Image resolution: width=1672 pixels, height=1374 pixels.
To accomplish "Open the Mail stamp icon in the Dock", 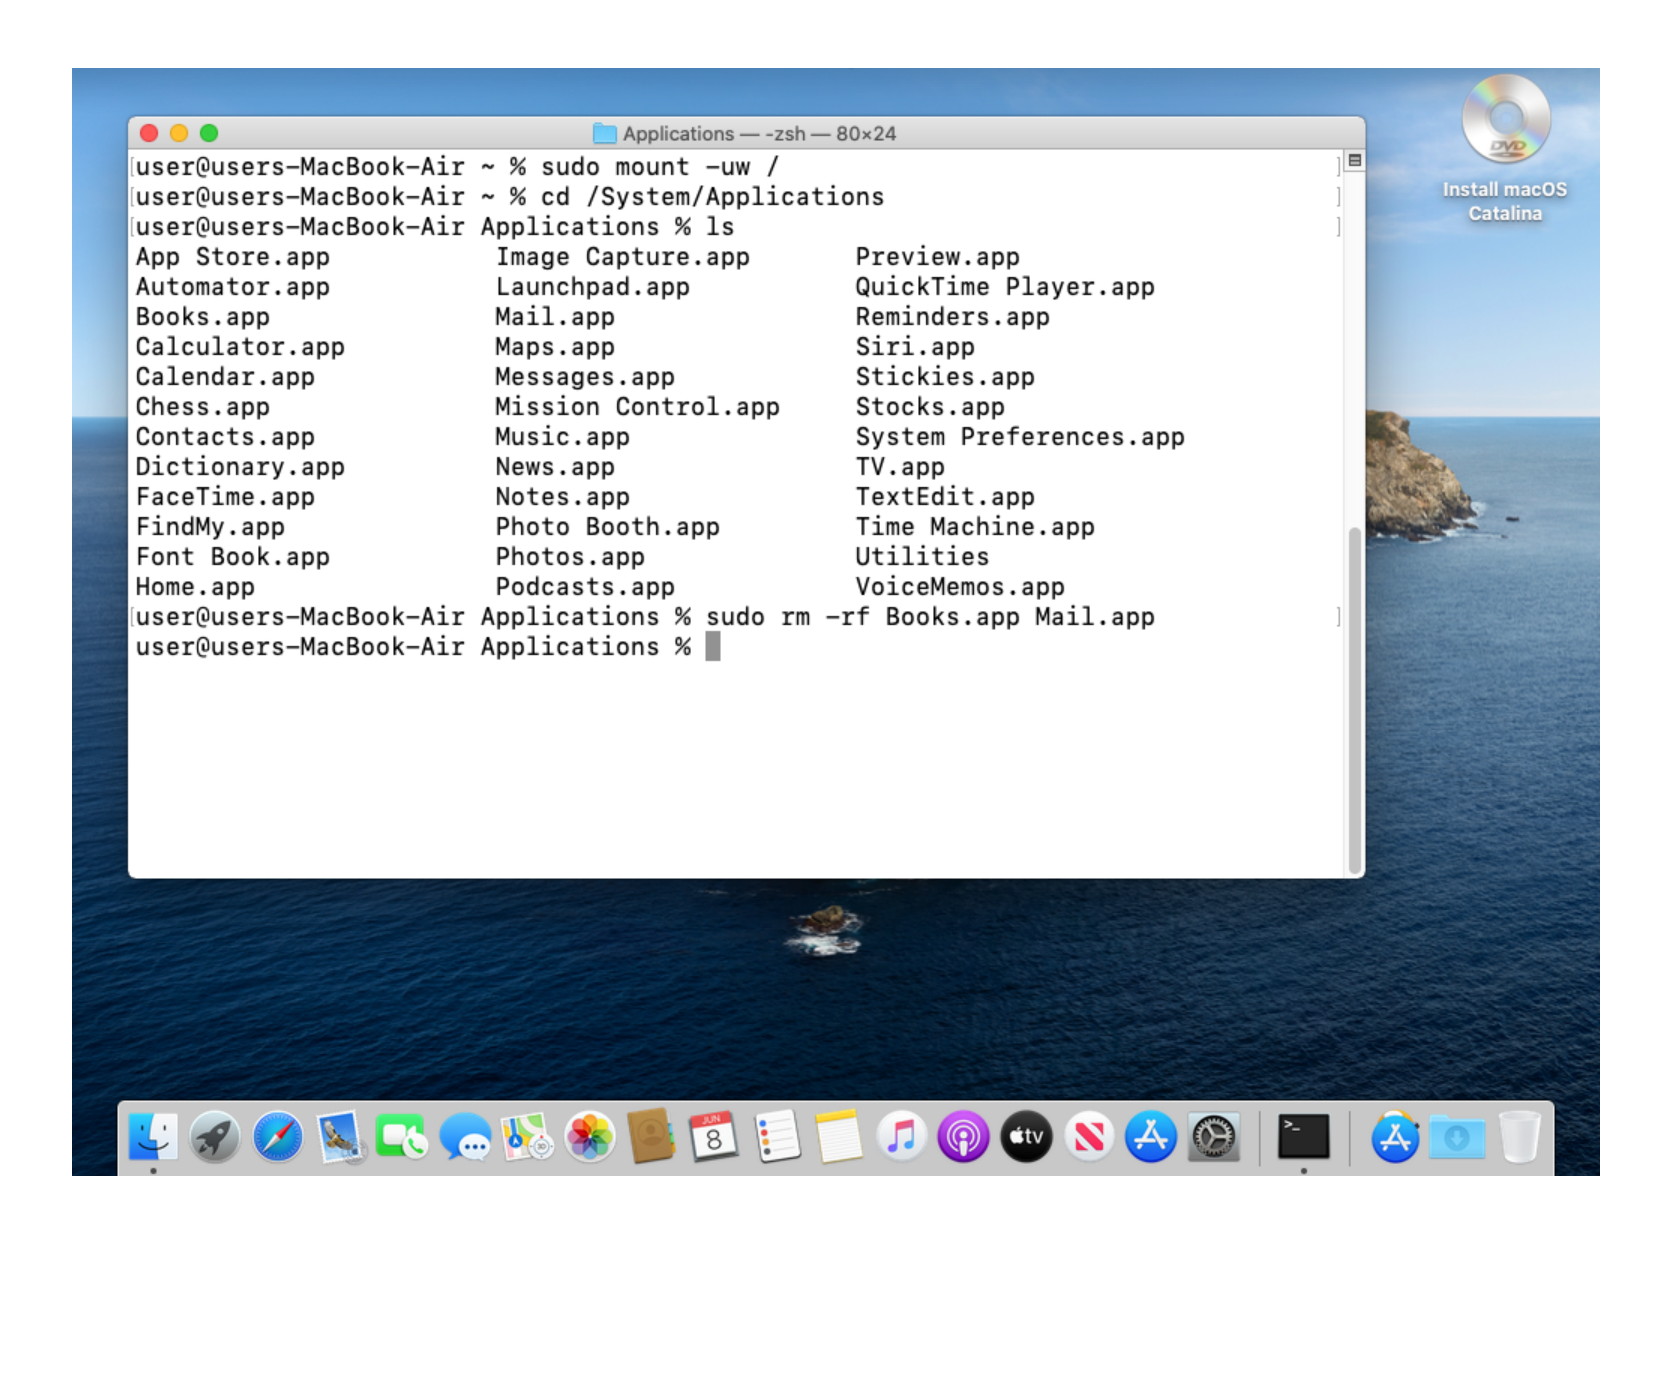I will (x=340, y=1137).
